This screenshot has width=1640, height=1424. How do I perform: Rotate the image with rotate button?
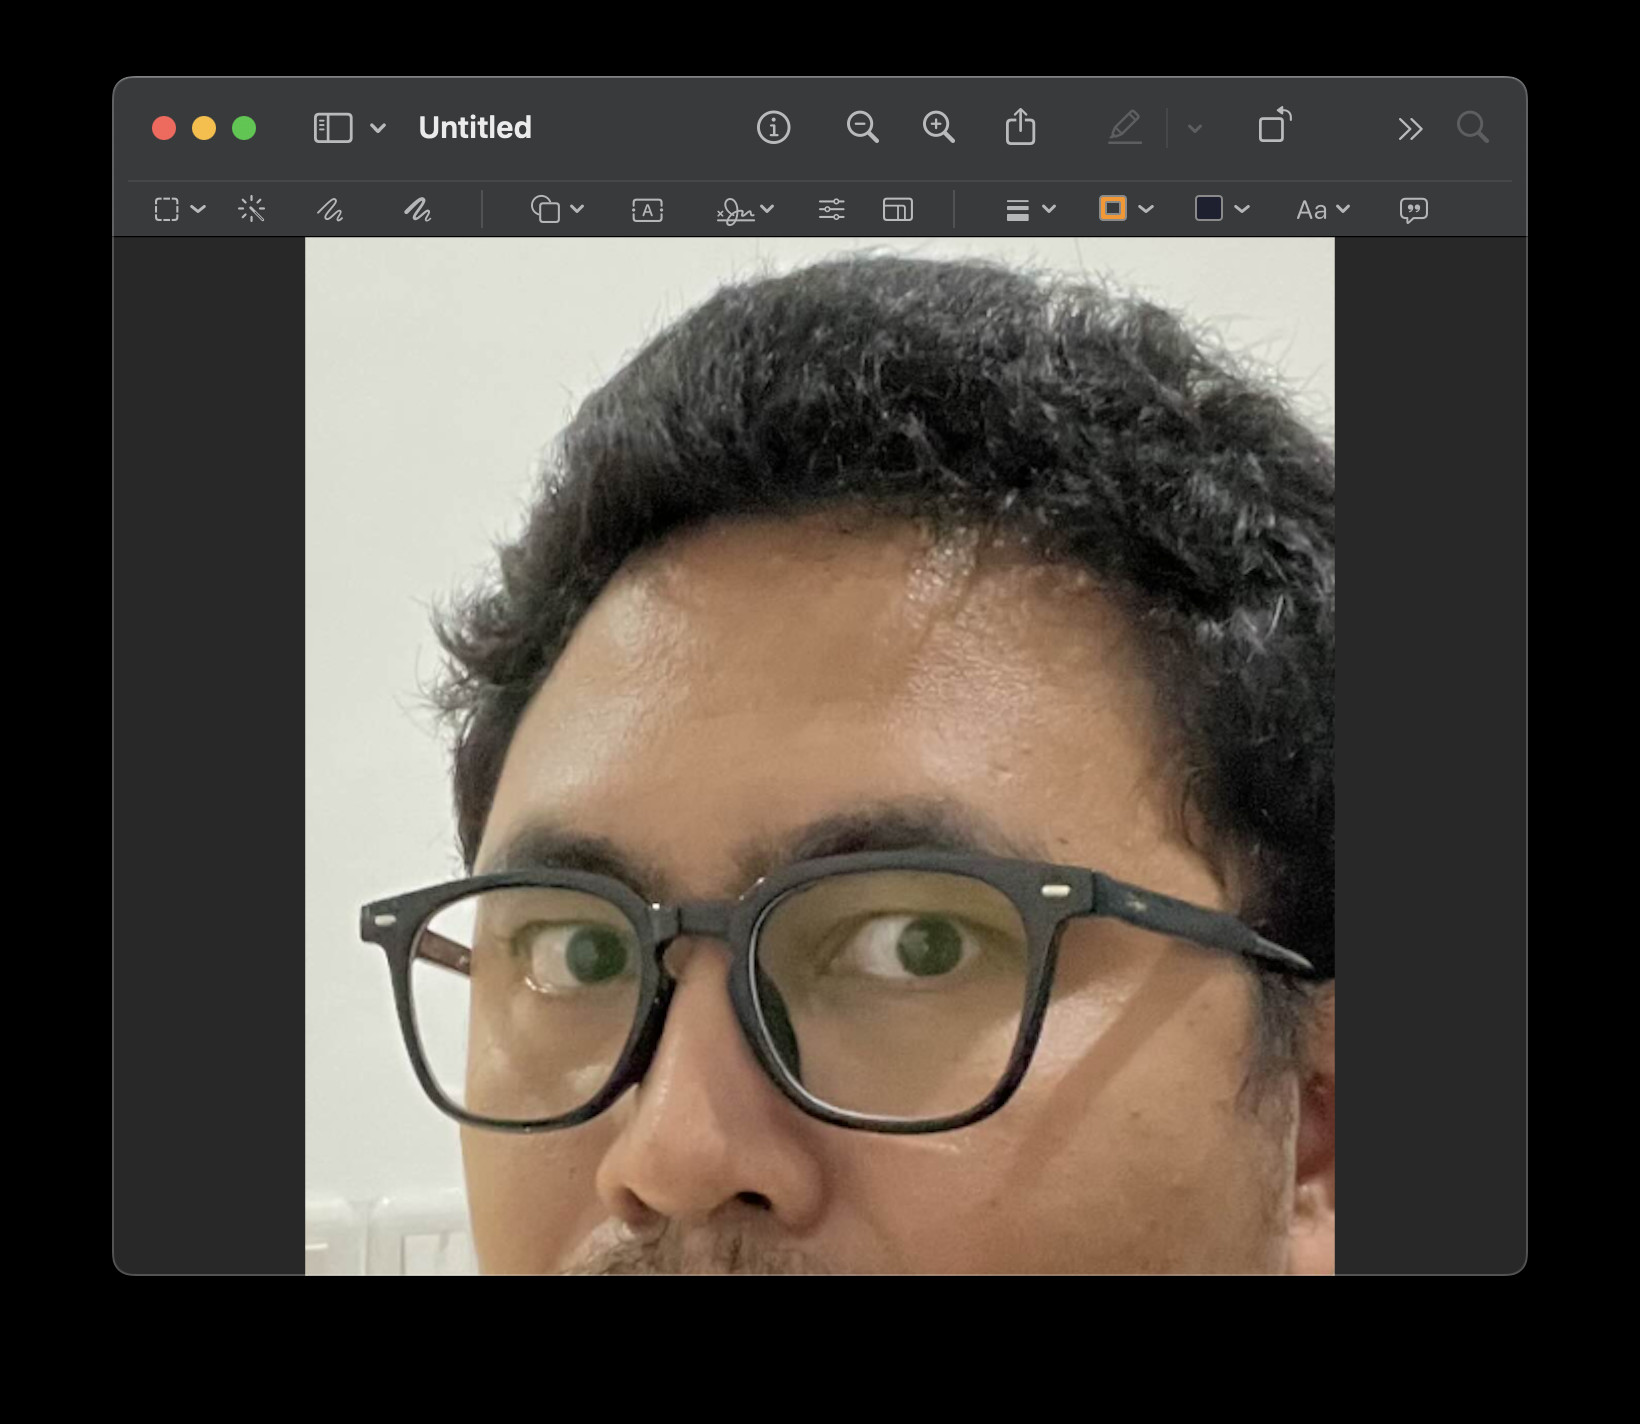(x=1274, y=127)
